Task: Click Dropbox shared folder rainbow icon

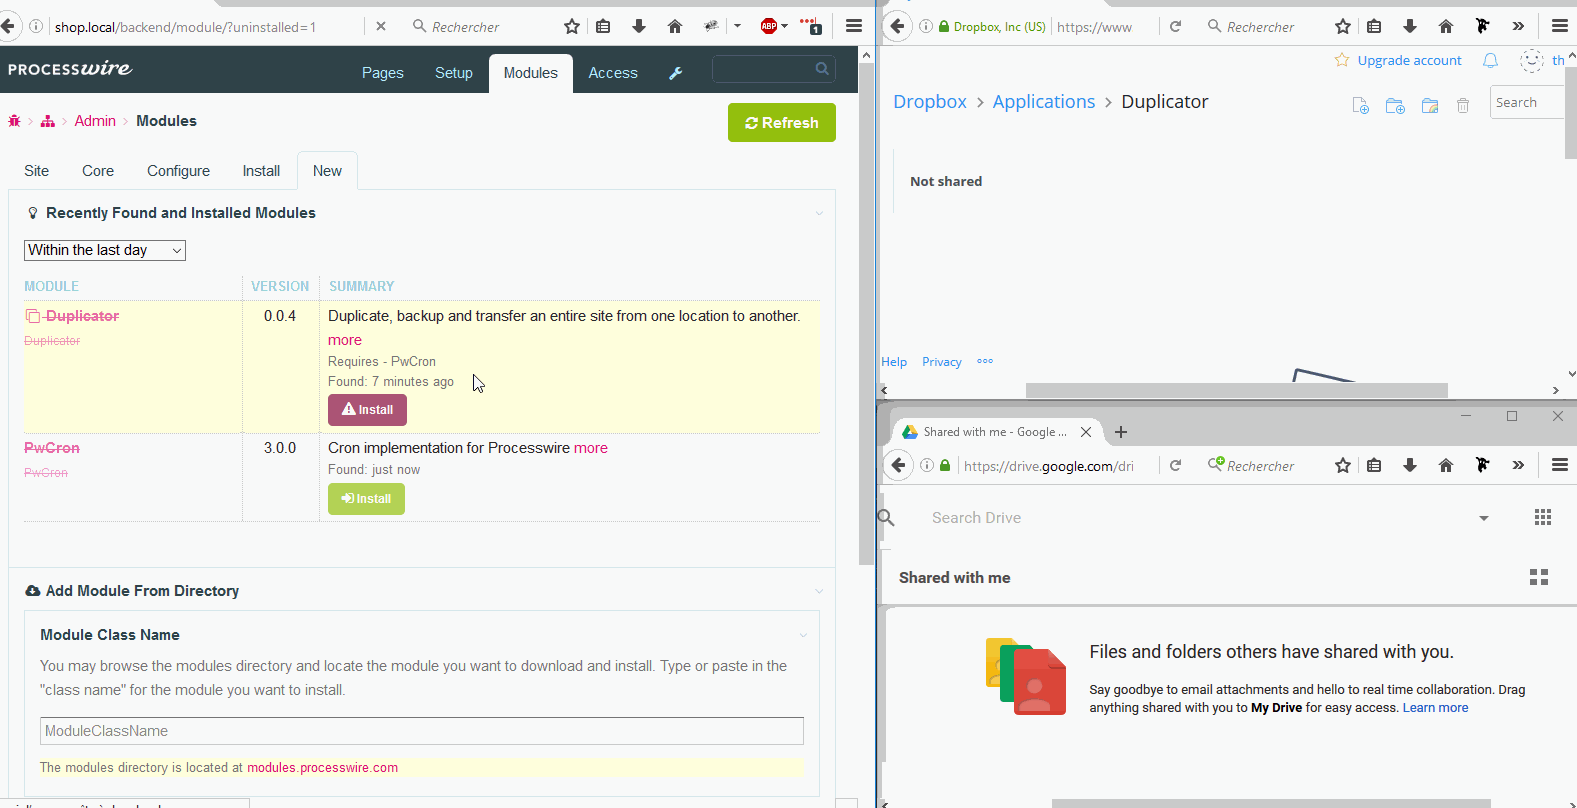Action: (x=1430, y=105)
